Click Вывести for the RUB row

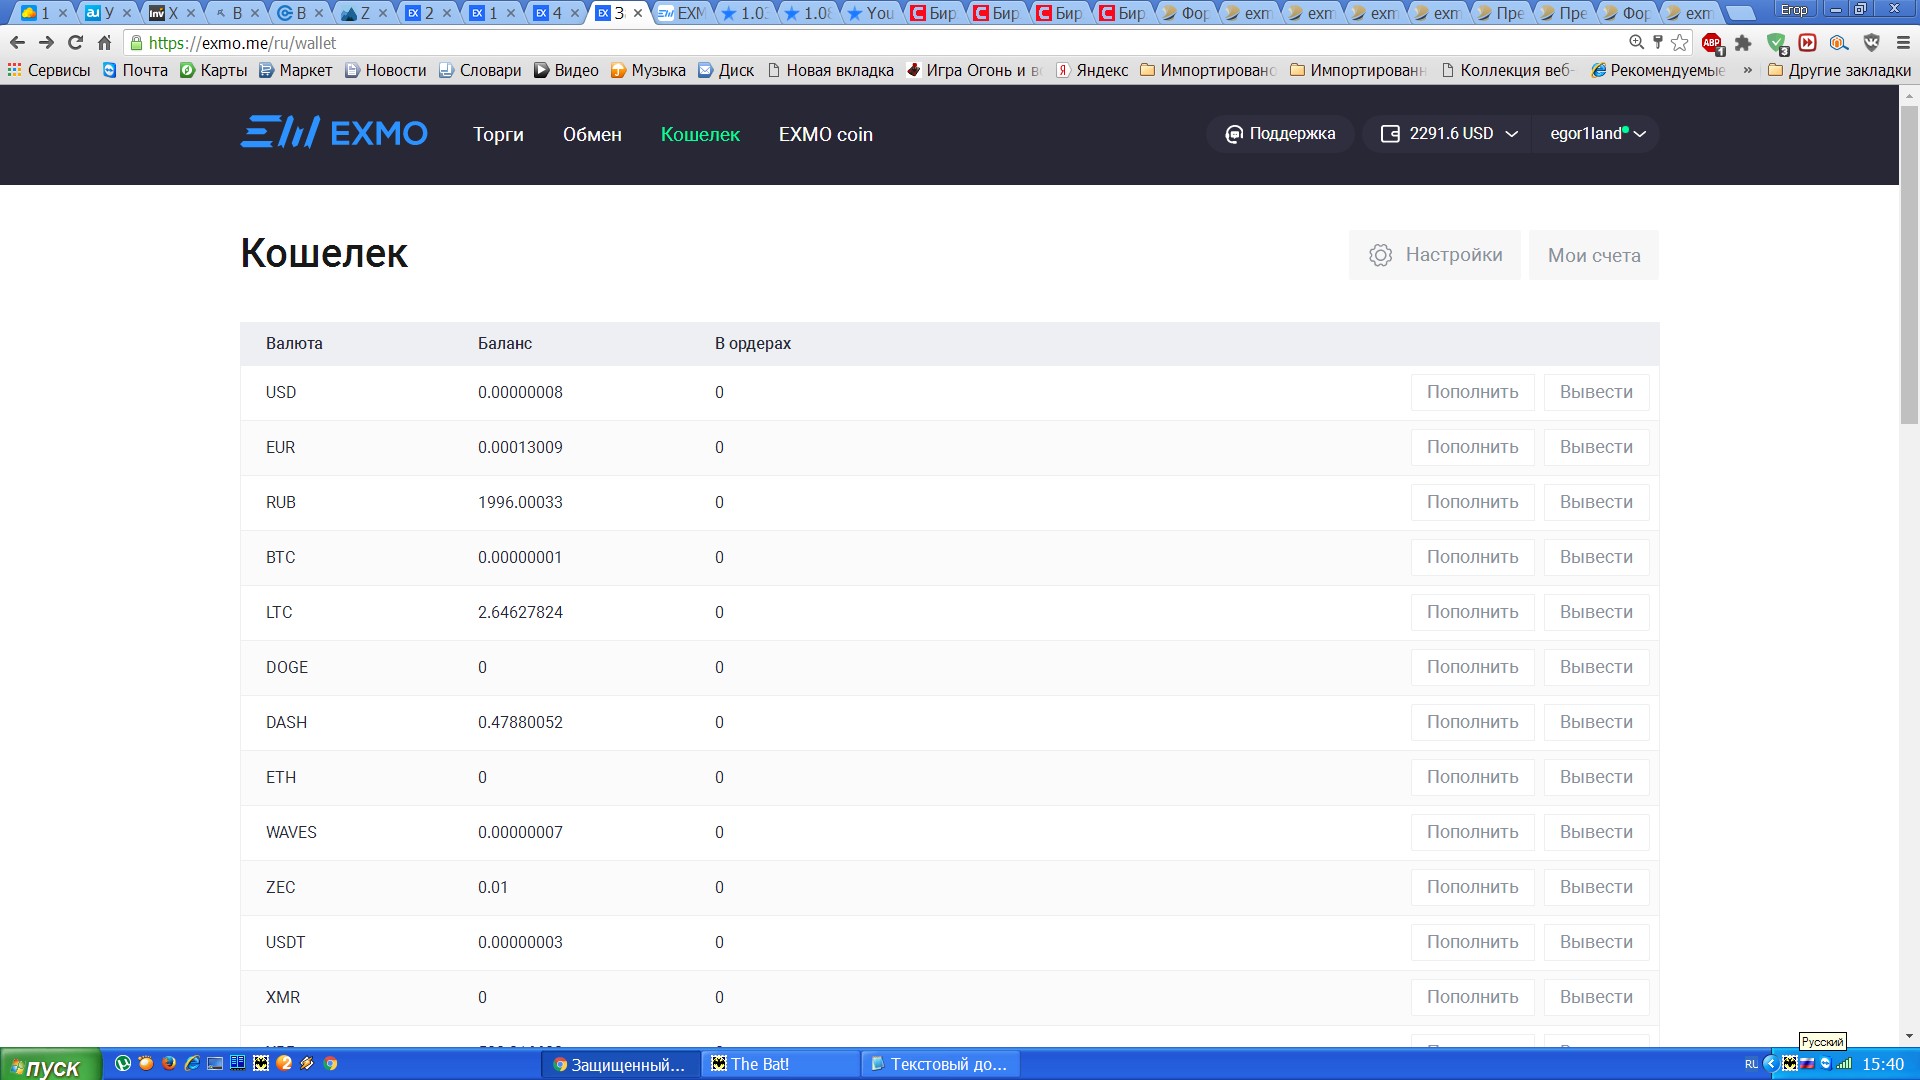click(x=1596, y=502)
